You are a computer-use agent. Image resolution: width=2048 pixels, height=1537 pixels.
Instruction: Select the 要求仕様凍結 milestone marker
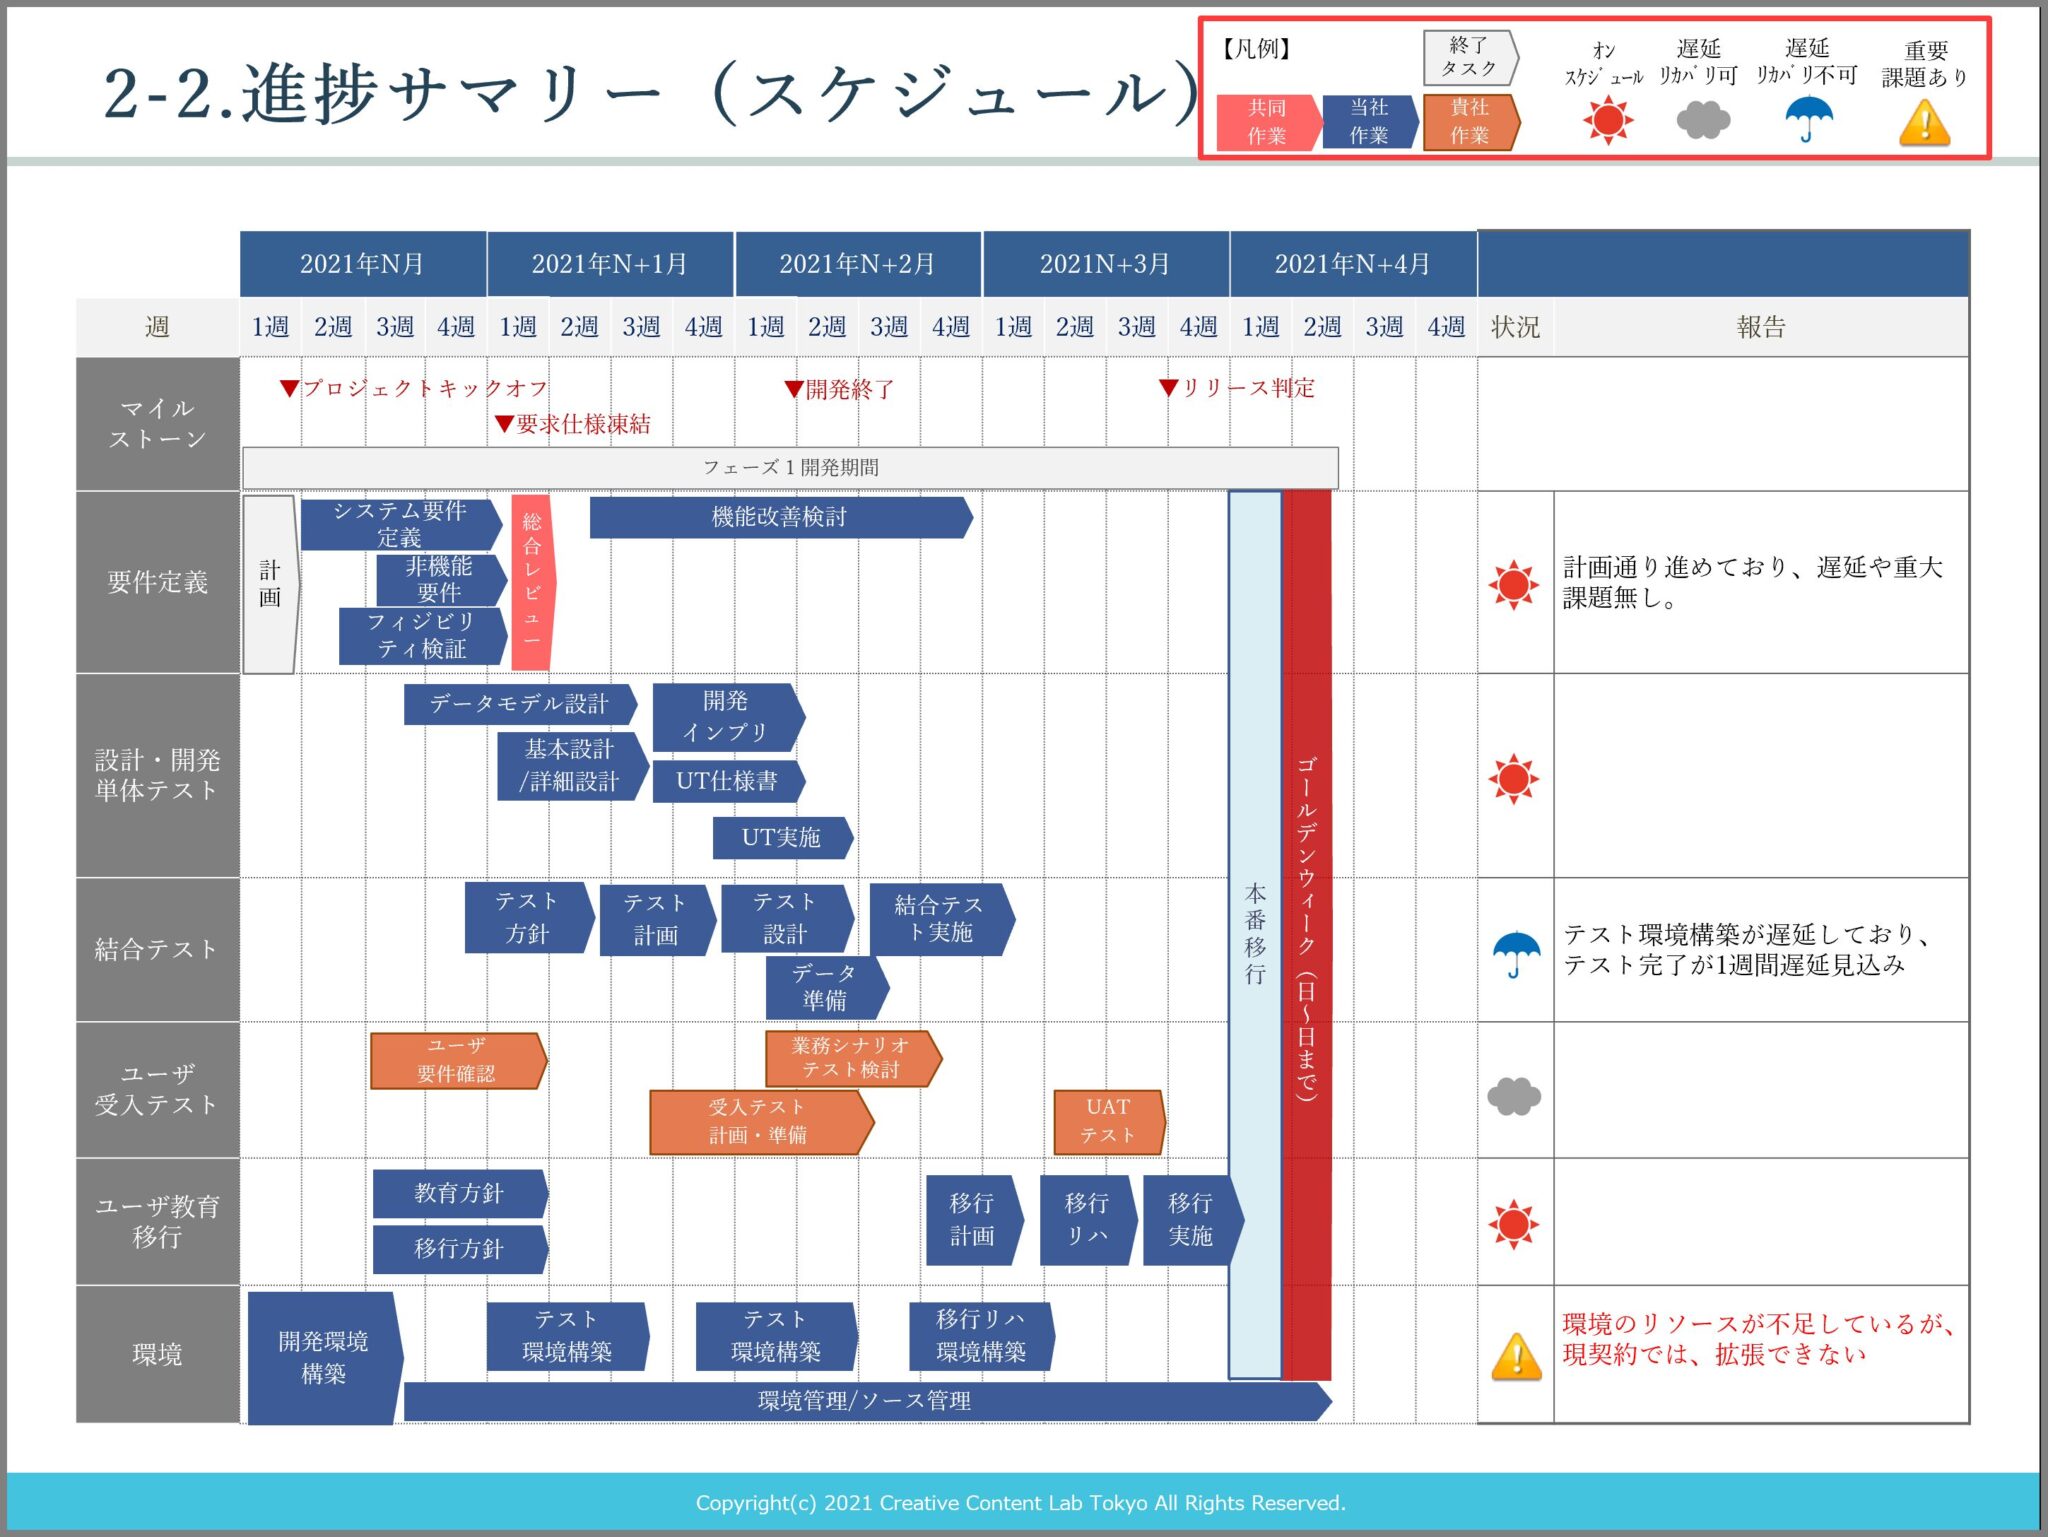point(504,424)
